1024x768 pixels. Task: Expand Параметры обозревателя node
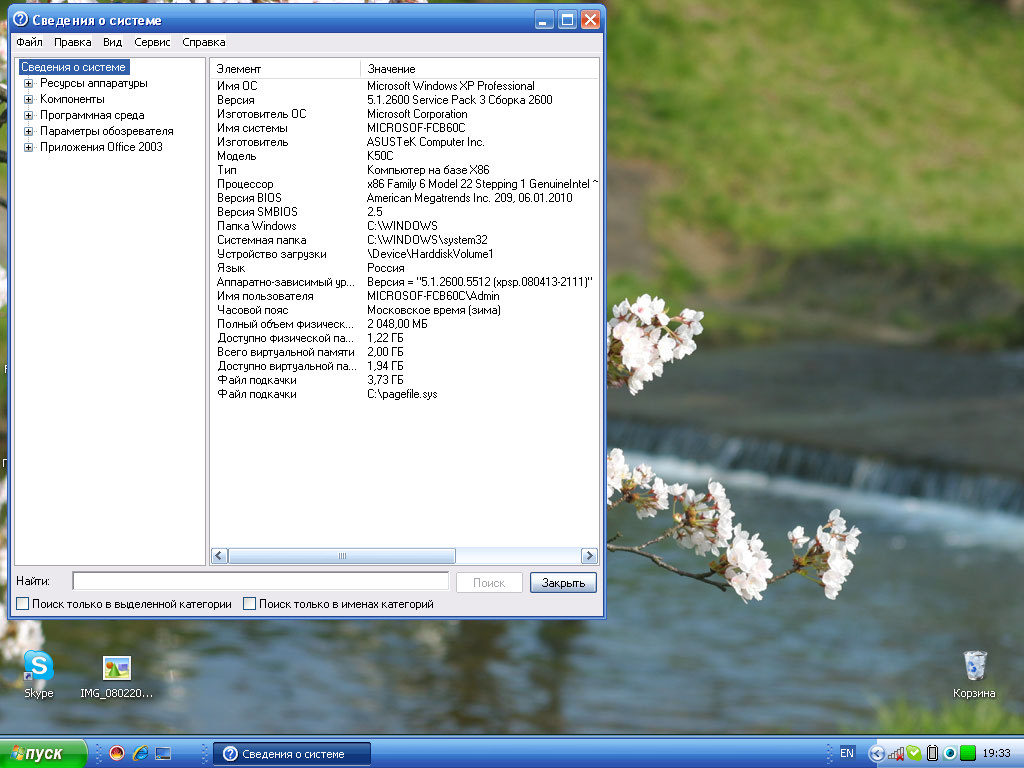pyautogui.click(x=28, y=131)
